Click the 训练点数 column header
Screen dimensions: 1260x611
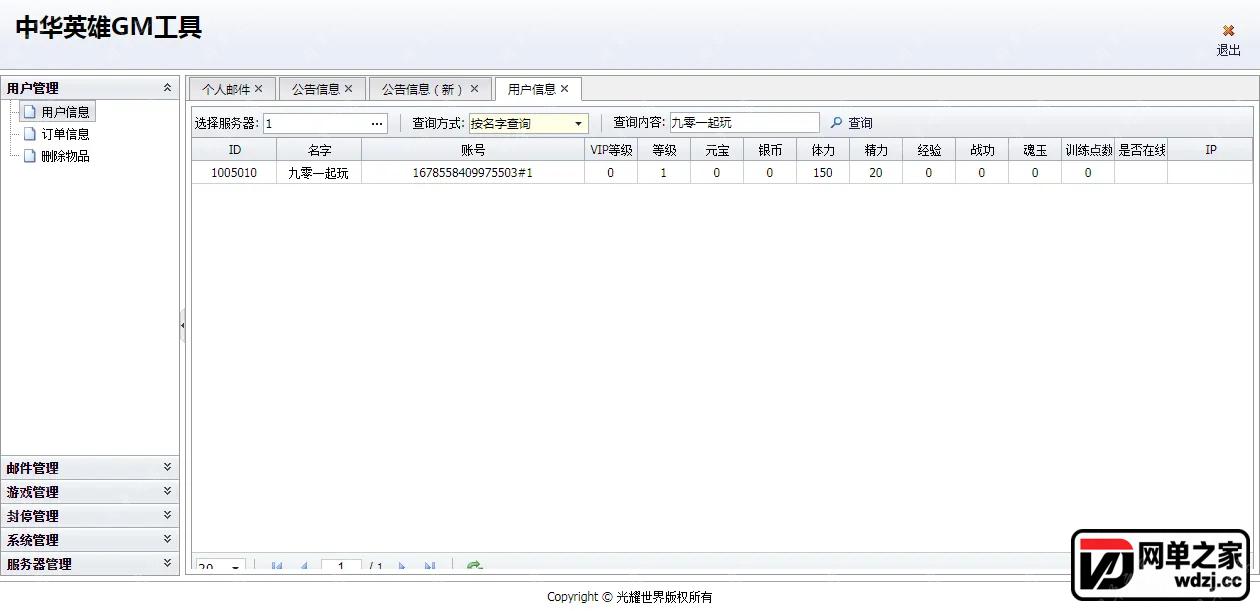(1088, 150)
